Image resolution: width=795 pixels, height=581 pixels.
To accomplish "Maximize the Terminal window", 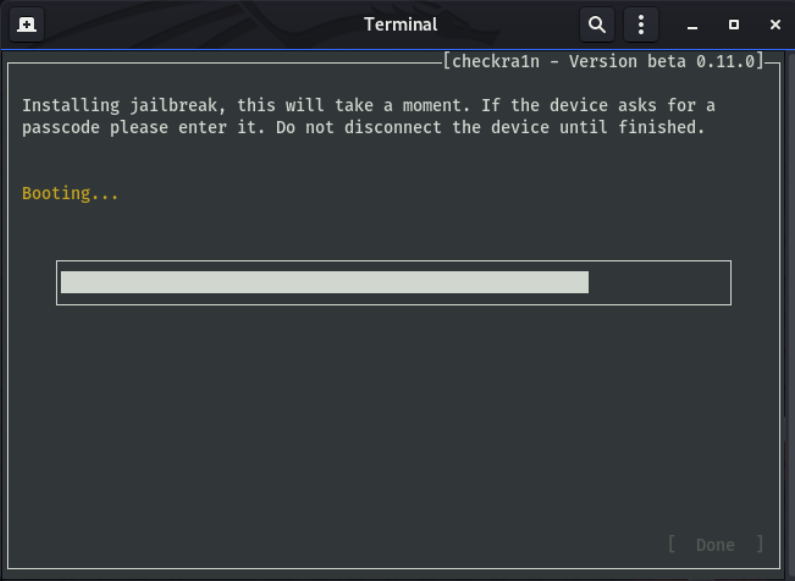I will 734,24.
